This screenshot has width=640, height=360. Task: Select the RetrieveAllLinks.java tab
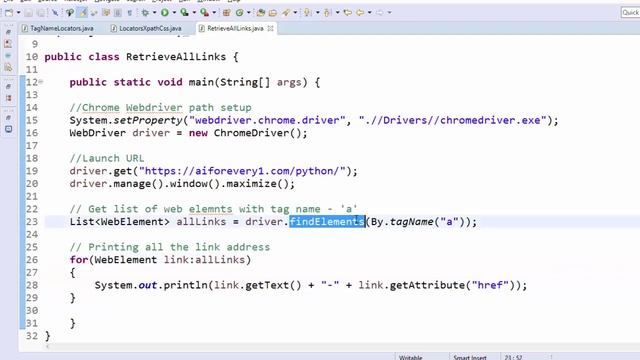[235, 28]
